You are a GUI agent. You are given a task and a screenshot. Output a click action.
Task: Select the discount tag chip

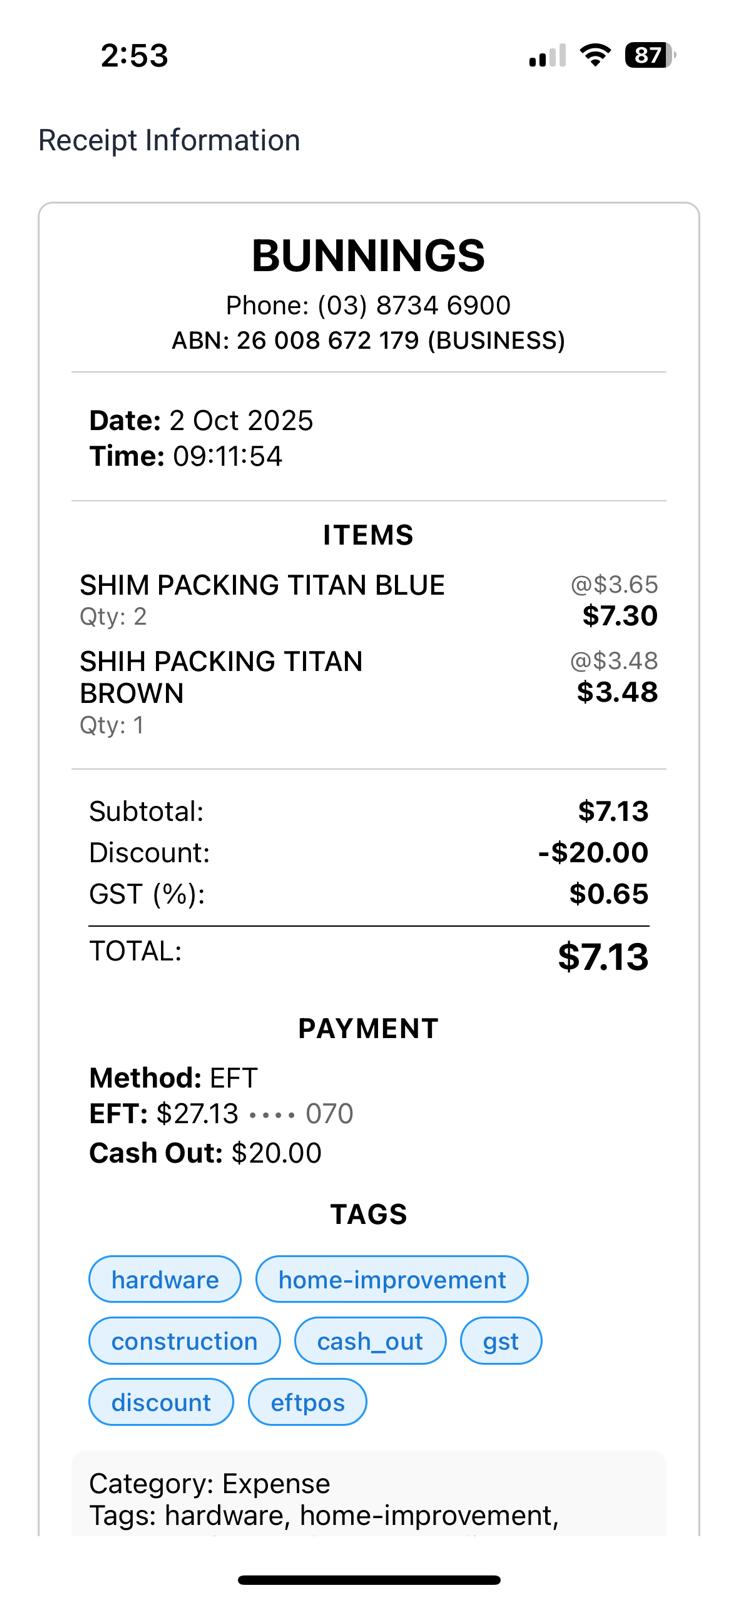pos(161,1402)
